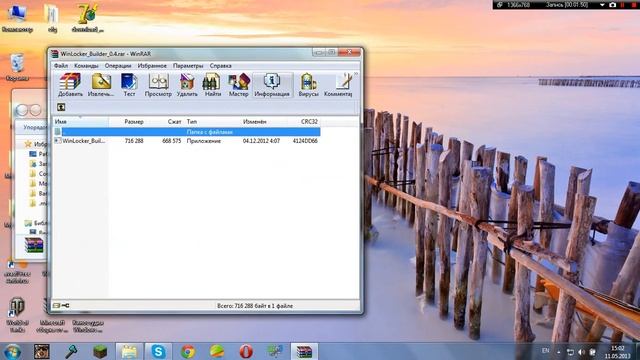This screenshot has width=640, height=360.
Task: Click the CRC value 4124DD66
Action: (305, 141)
